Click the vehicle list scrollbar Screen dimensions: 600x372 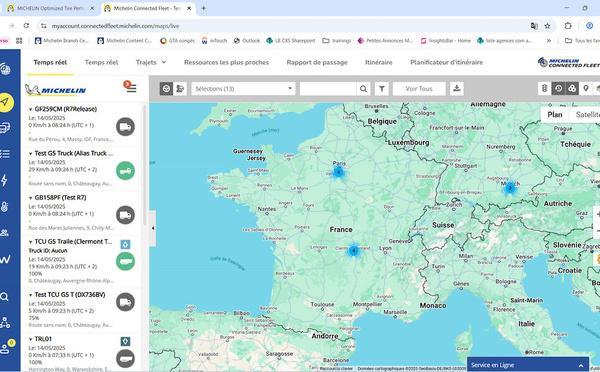coord(144,165)
